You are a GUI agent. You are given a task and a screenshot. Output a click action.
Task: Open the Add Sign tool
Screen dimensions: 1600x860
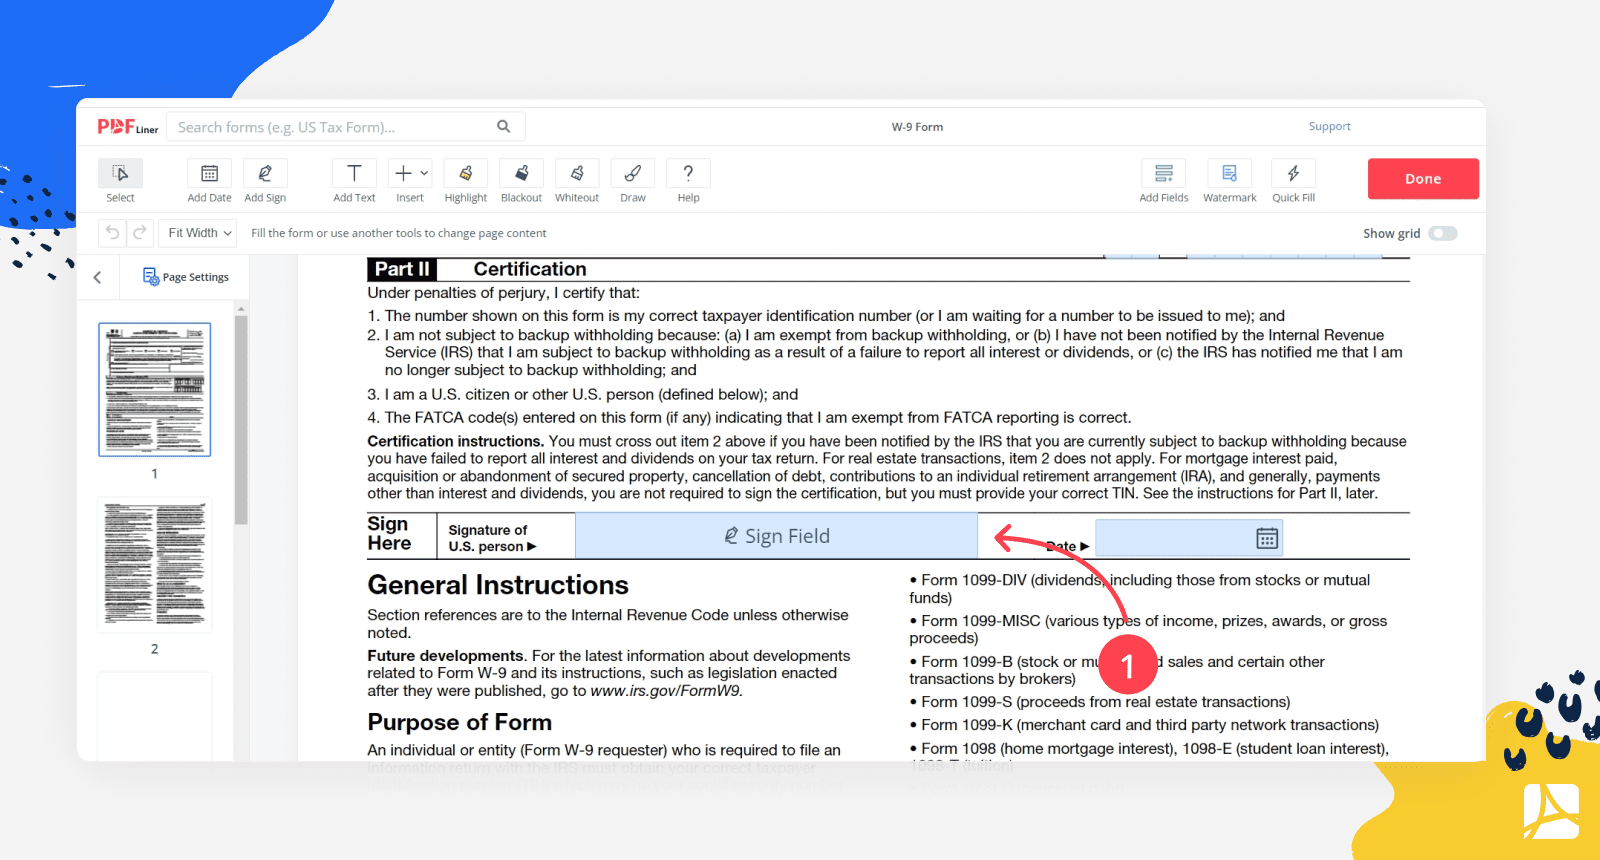(x=265, y=173)
